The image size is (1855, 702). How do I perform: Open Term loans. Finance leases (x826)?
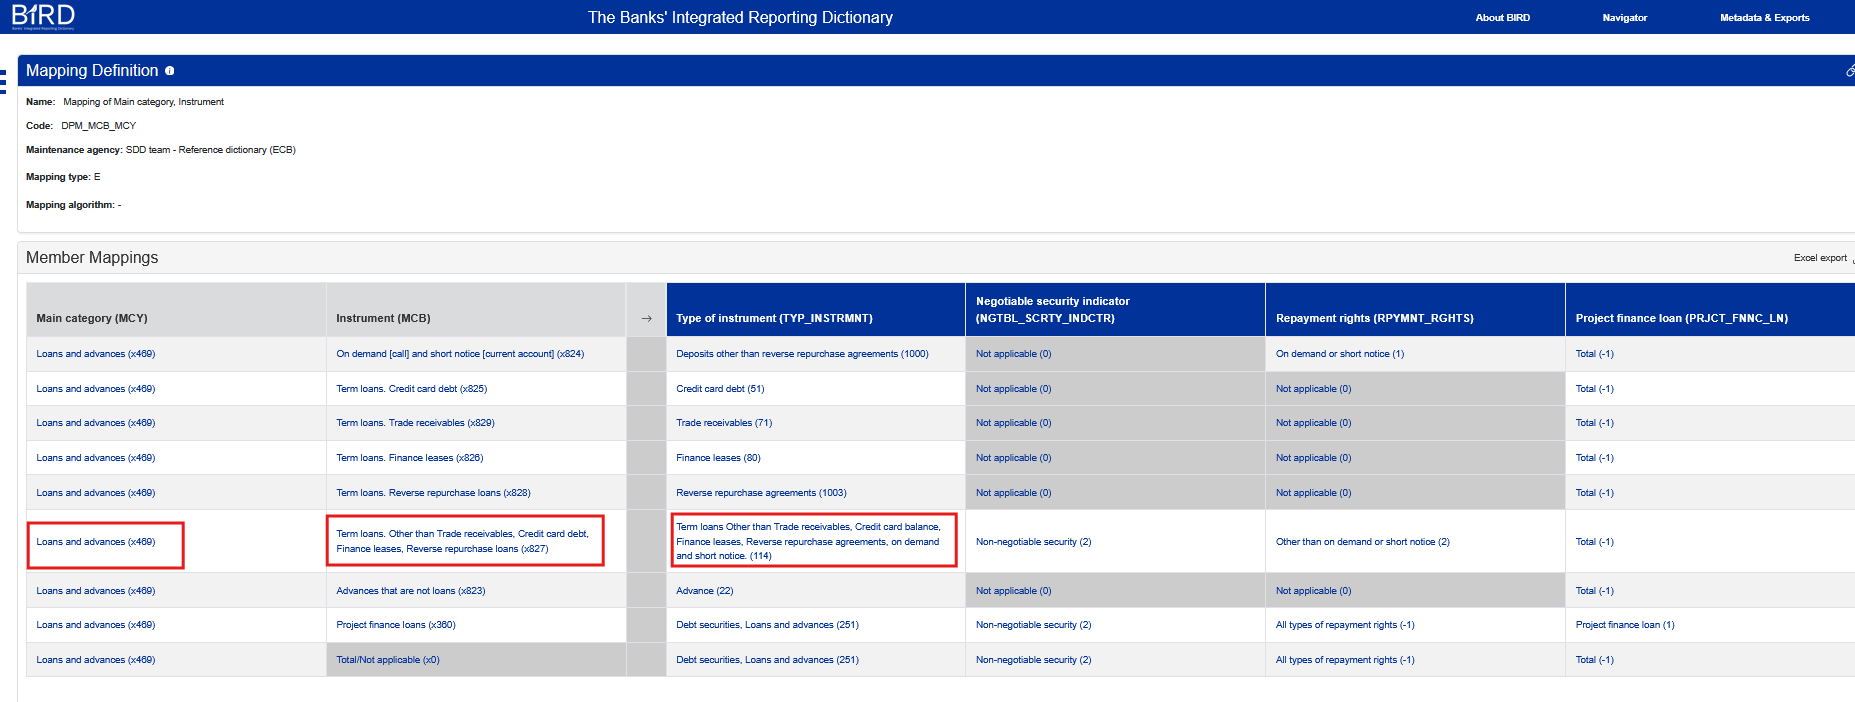(x=410, y=458)
